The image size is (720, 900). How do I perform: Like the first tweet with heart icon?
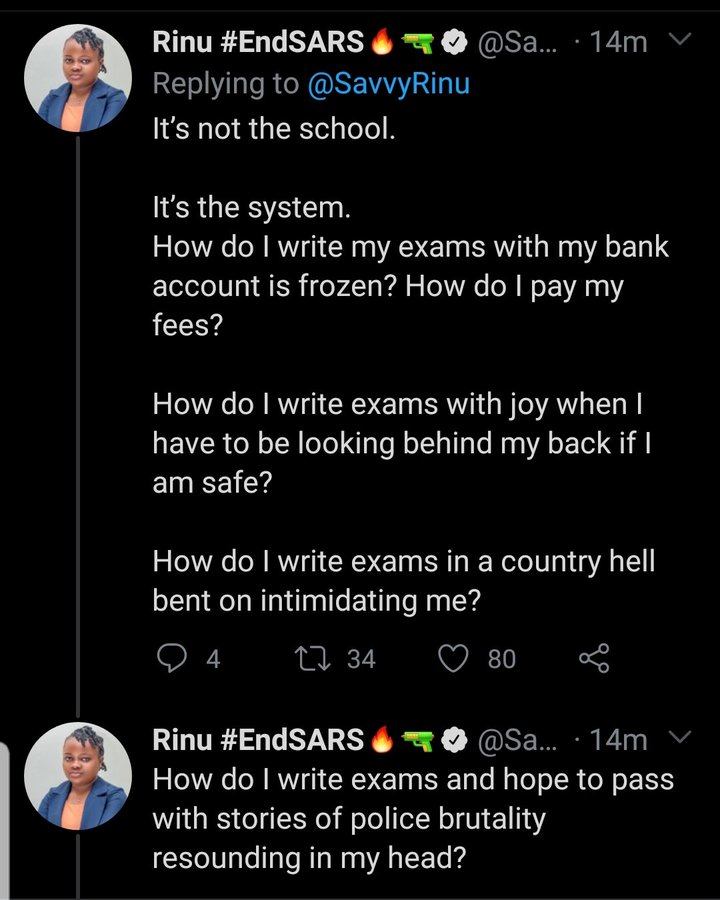pyautogui.click(x=454, y=658)
